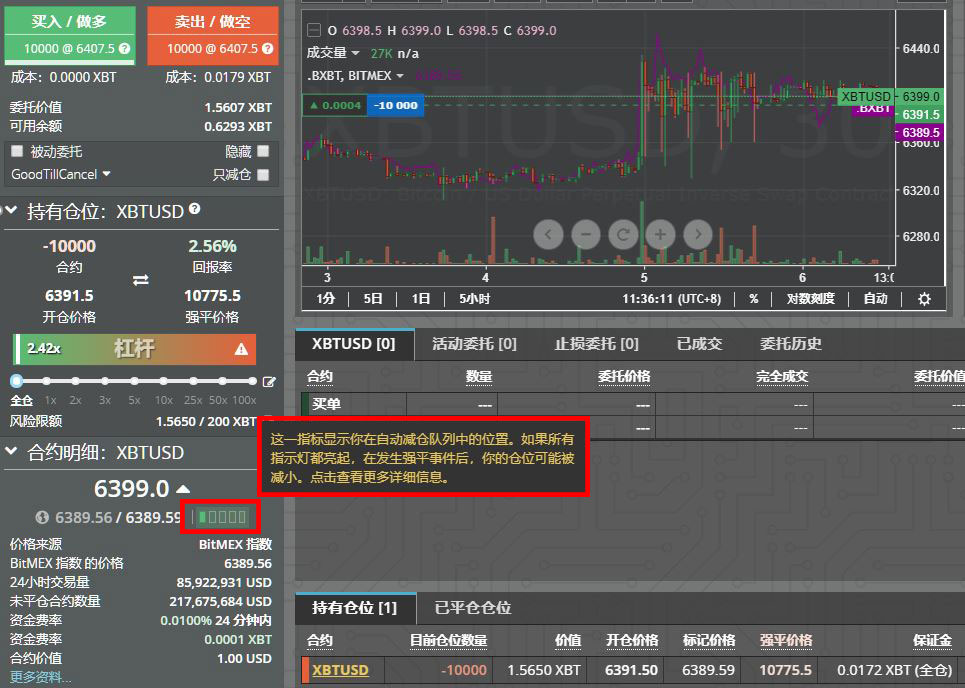This screenshot has height=688, width=965.
Task: Open the .BXBT, BITMEX dropdown arrow
Action: pos(400,76)
